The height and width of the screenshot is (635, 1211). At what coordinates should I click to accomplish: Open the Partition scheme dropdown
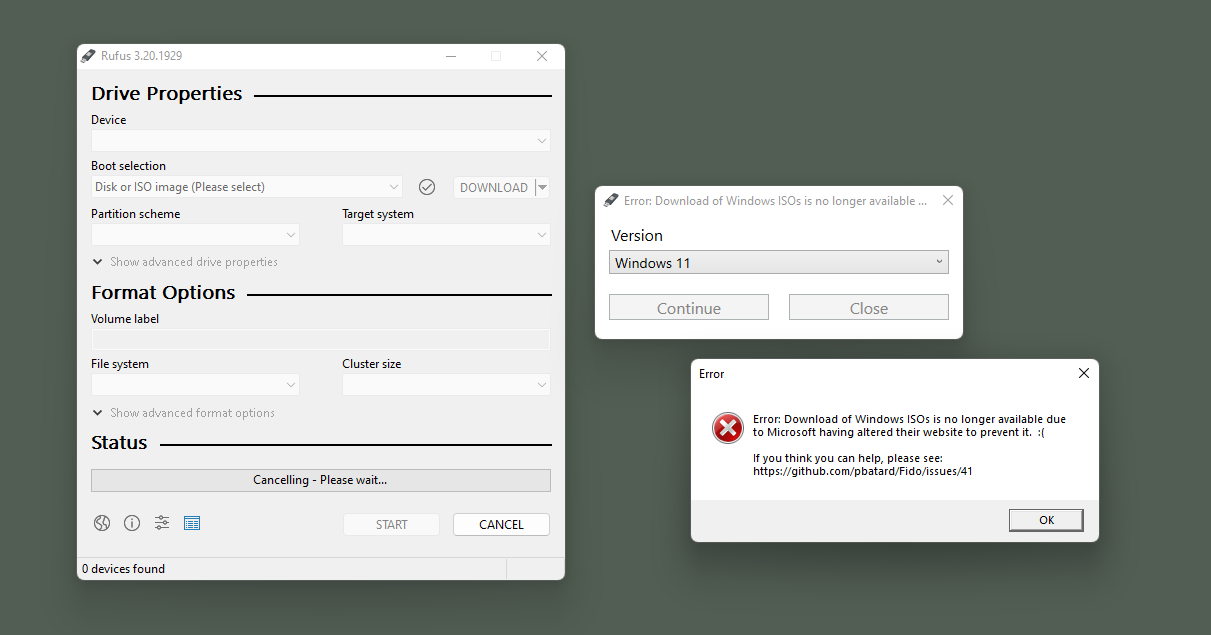tap(195, 235)
